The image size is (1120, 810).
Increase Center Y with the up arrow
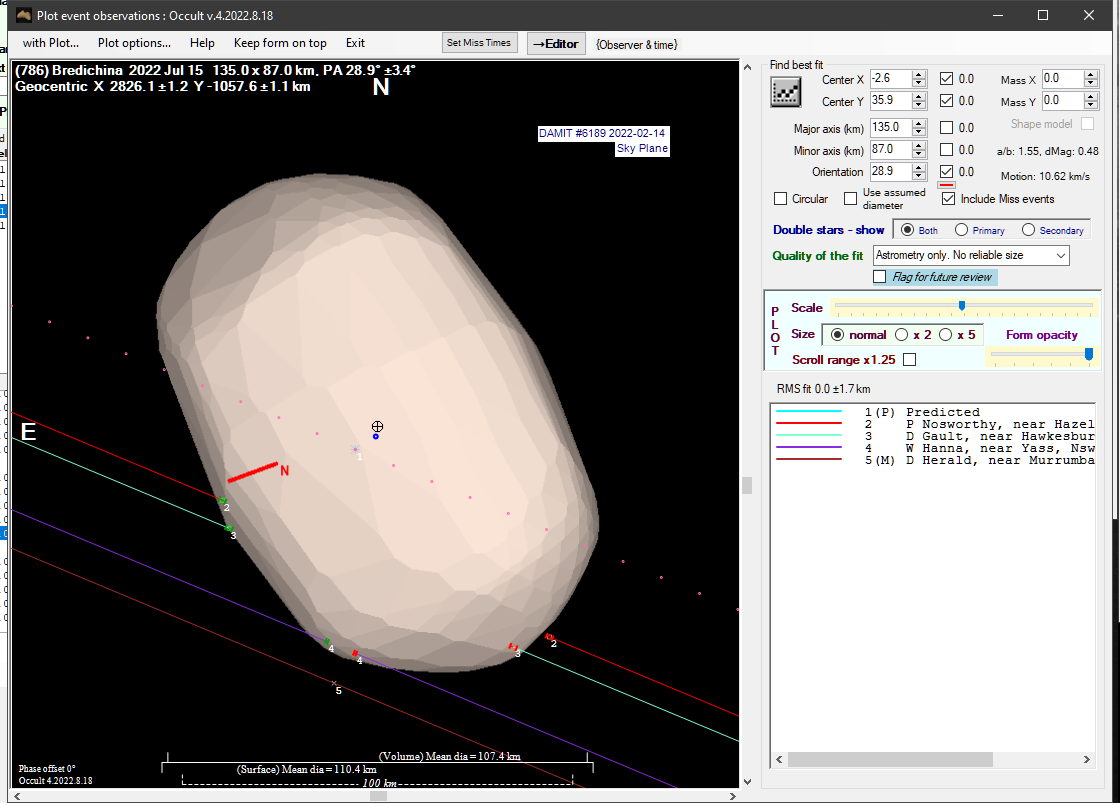point(919,96)
